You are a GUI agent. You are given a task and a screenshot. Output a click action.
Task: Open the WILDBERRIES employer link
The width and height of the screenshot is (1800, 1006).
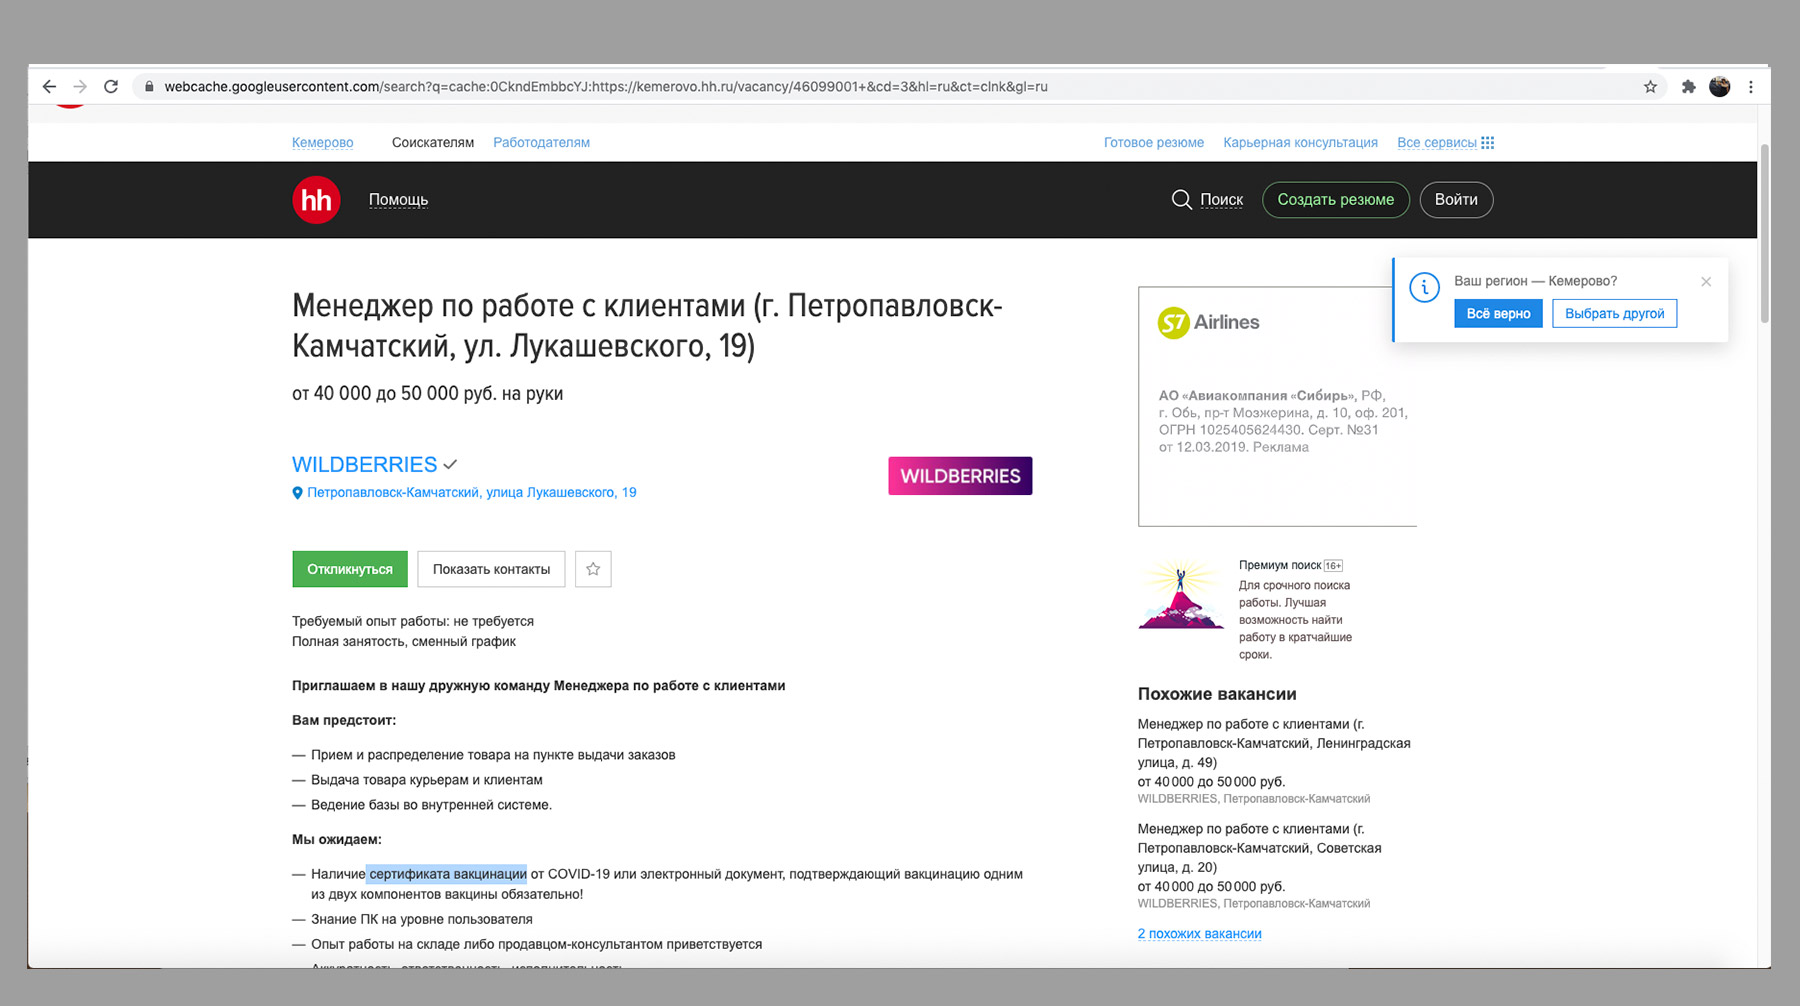click(364, 464)
